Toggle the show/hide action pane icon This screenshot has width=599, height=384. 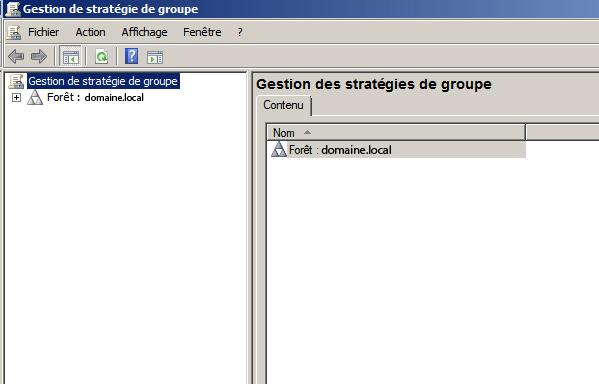155,57
